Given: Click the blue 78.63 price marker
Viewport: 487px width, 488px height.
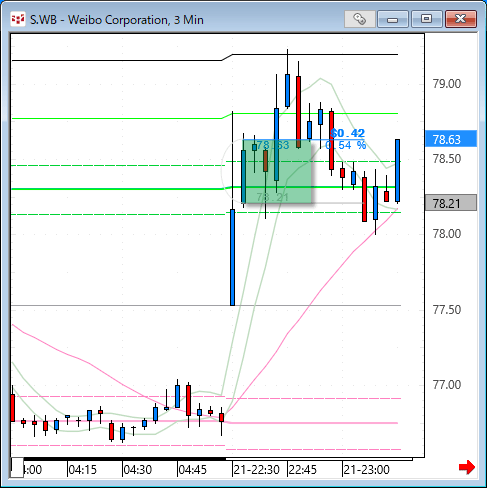Looking at the screenshot, I should point(451,139).
